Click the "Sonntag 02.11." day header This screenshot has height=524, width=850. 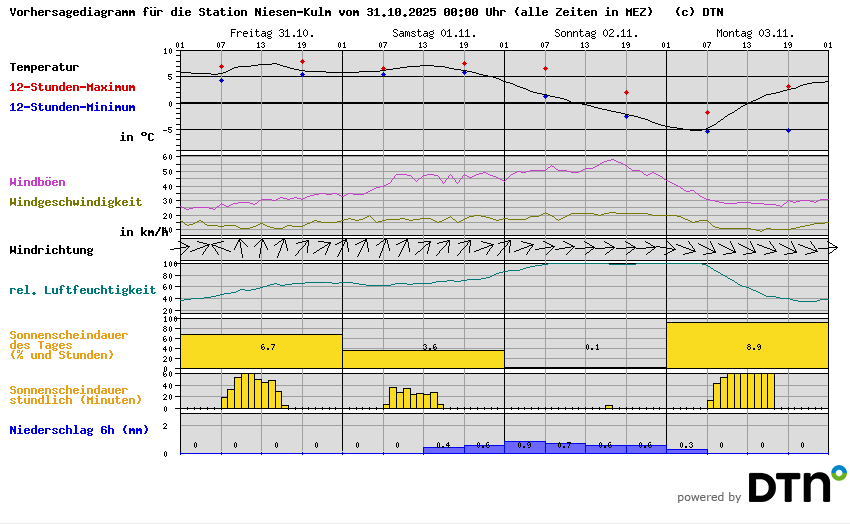(596, 33)
